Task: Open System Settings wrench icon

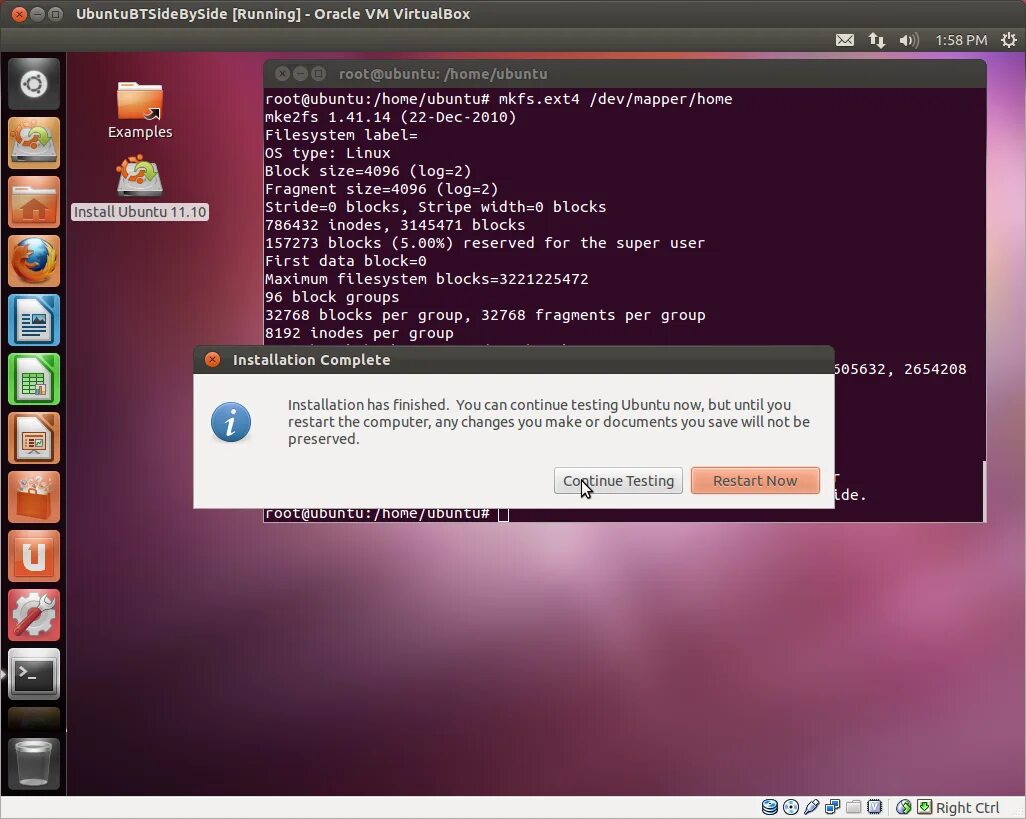Action: pyautogui.click(x=34, y=615)
